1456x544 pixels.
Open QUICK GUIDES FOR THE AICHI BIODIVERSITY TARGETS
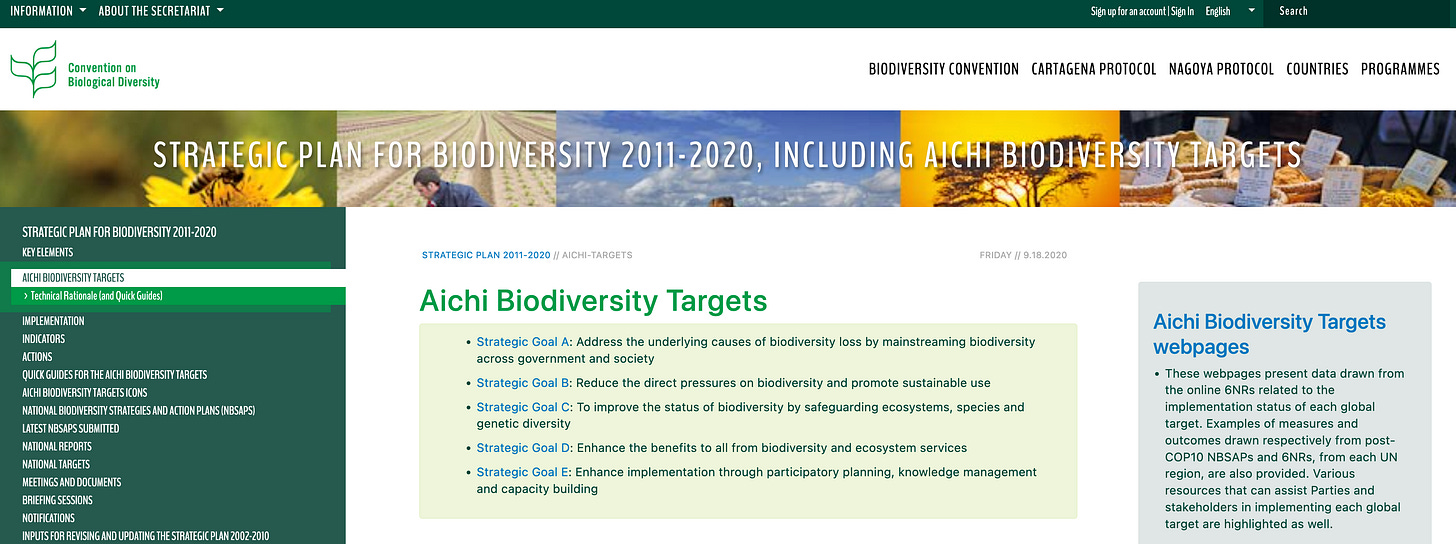[x=115, y=375]
